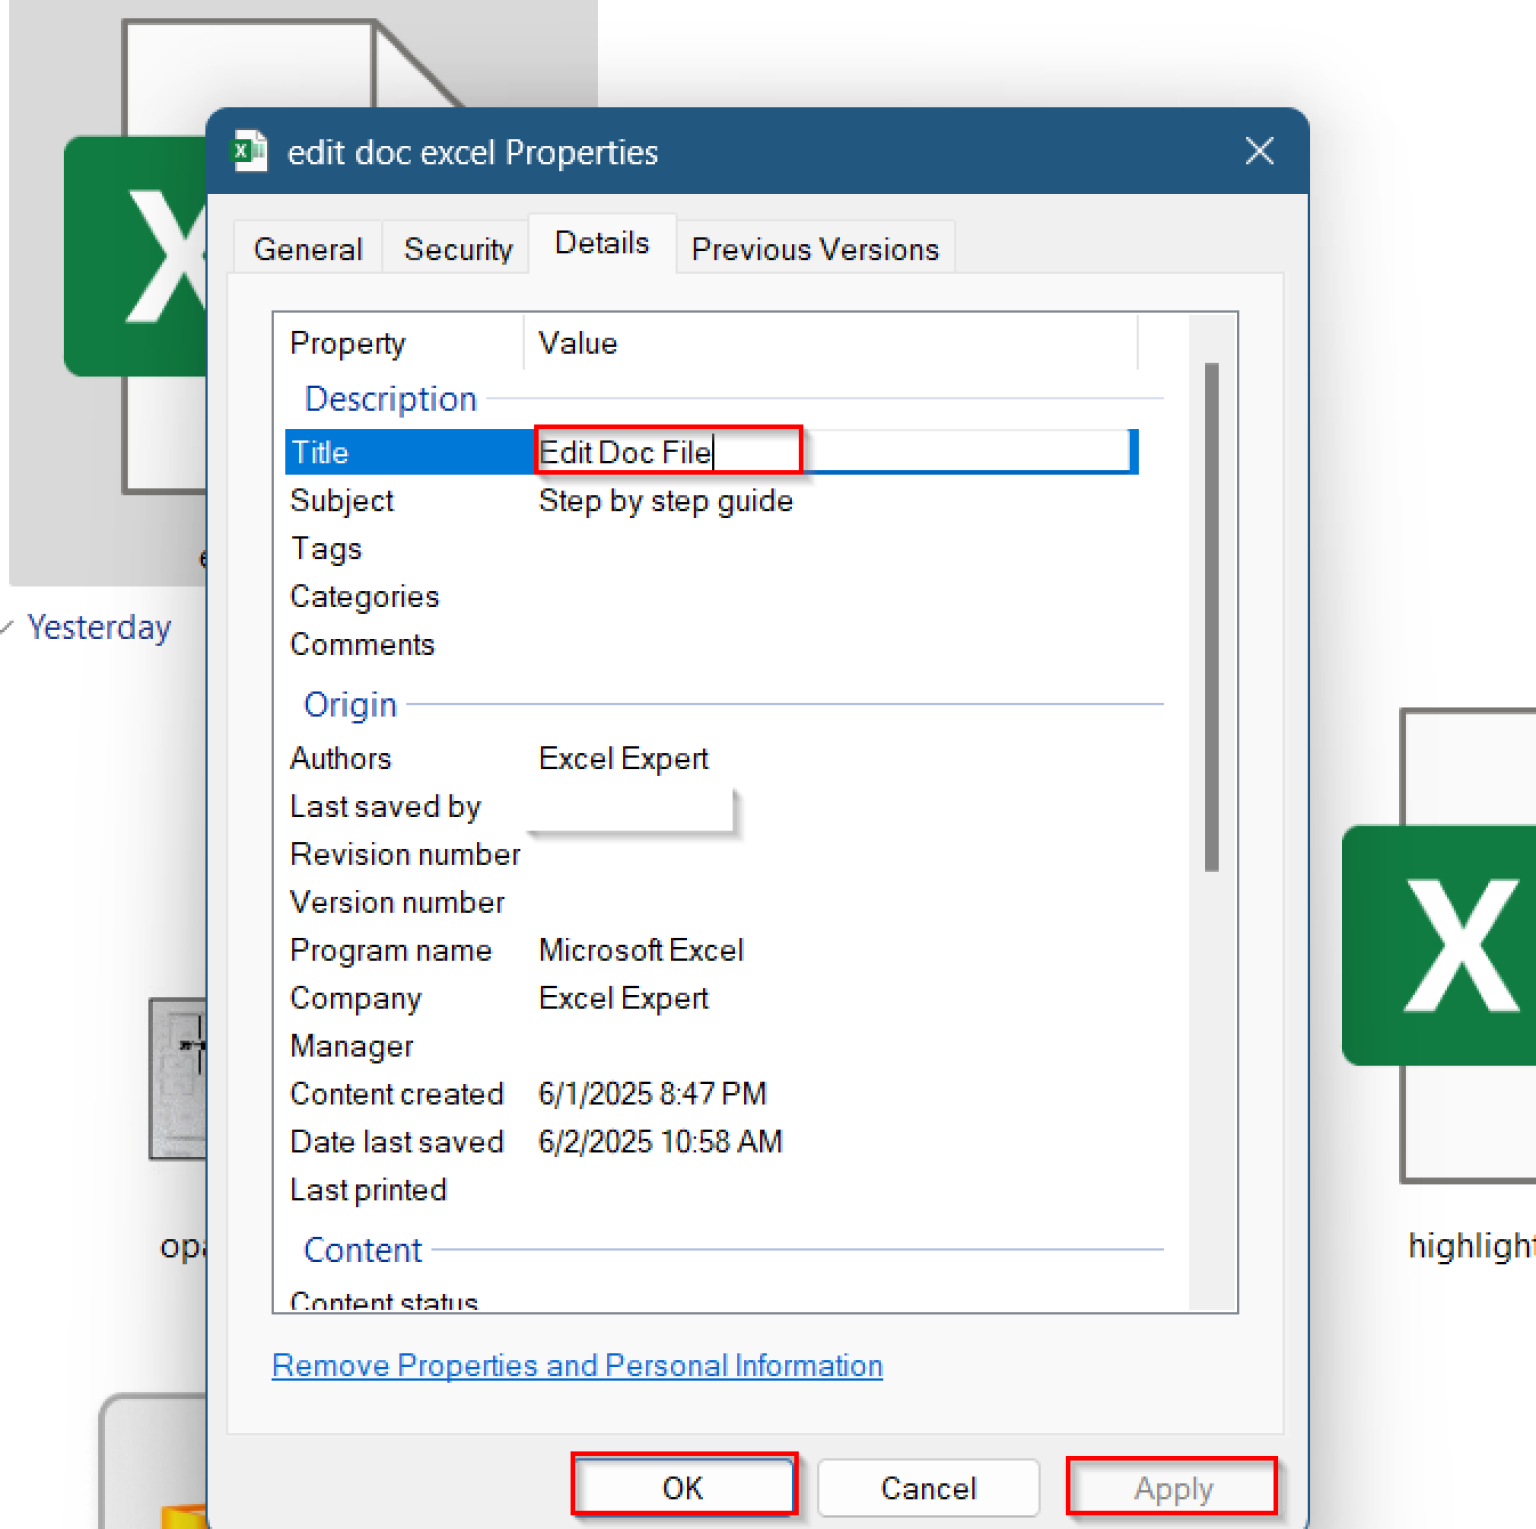
Task: Select the Program name value 'Microsoft Excel'
Action: (641, 949)
